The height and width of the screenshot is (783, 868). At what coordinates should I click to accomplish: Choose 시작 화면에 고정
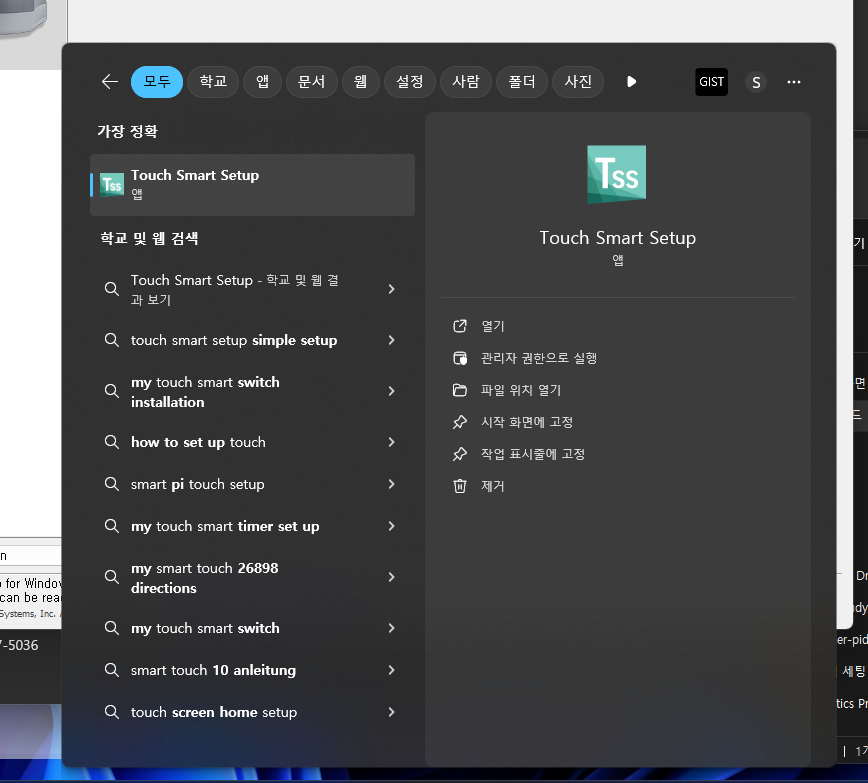pyautogui.click(x=526, y=423)
